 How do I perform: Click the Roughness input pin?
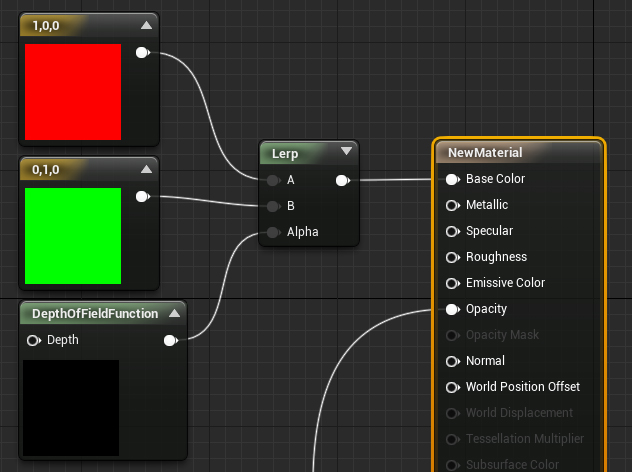pyautogui.click(x=453, y=257)
